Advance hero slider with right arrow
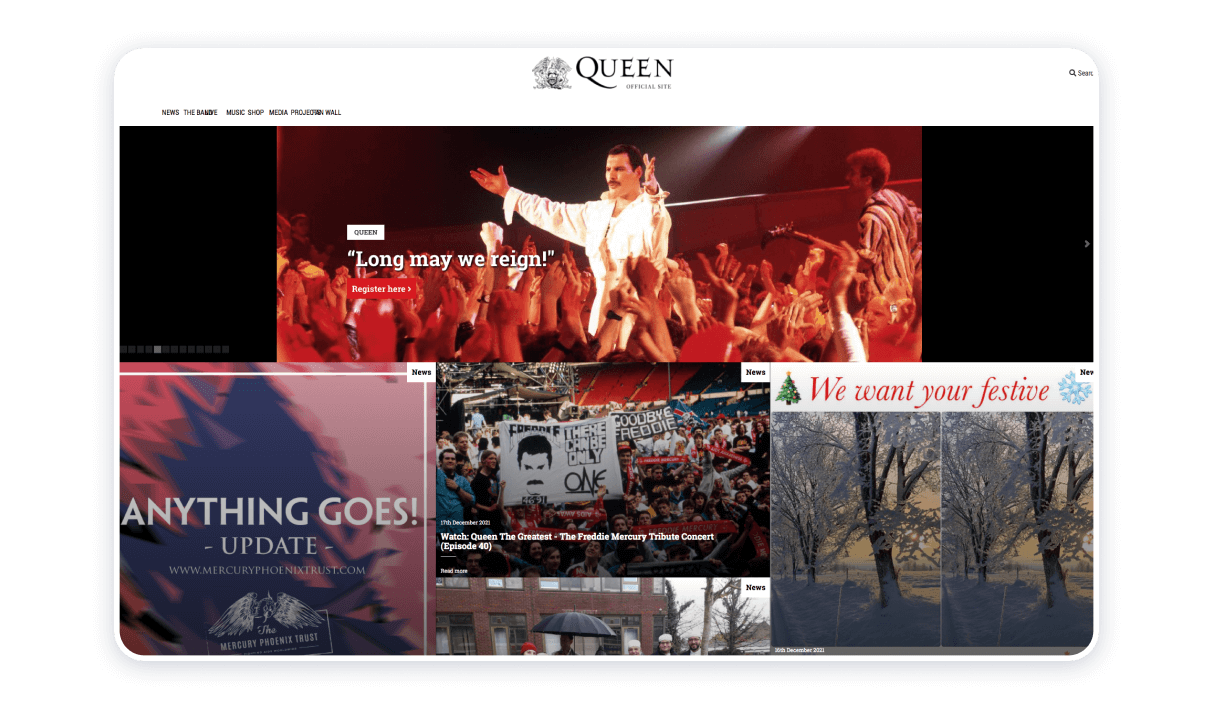1213x709 pixels. pyautogui.click(x=1087, y=244)
